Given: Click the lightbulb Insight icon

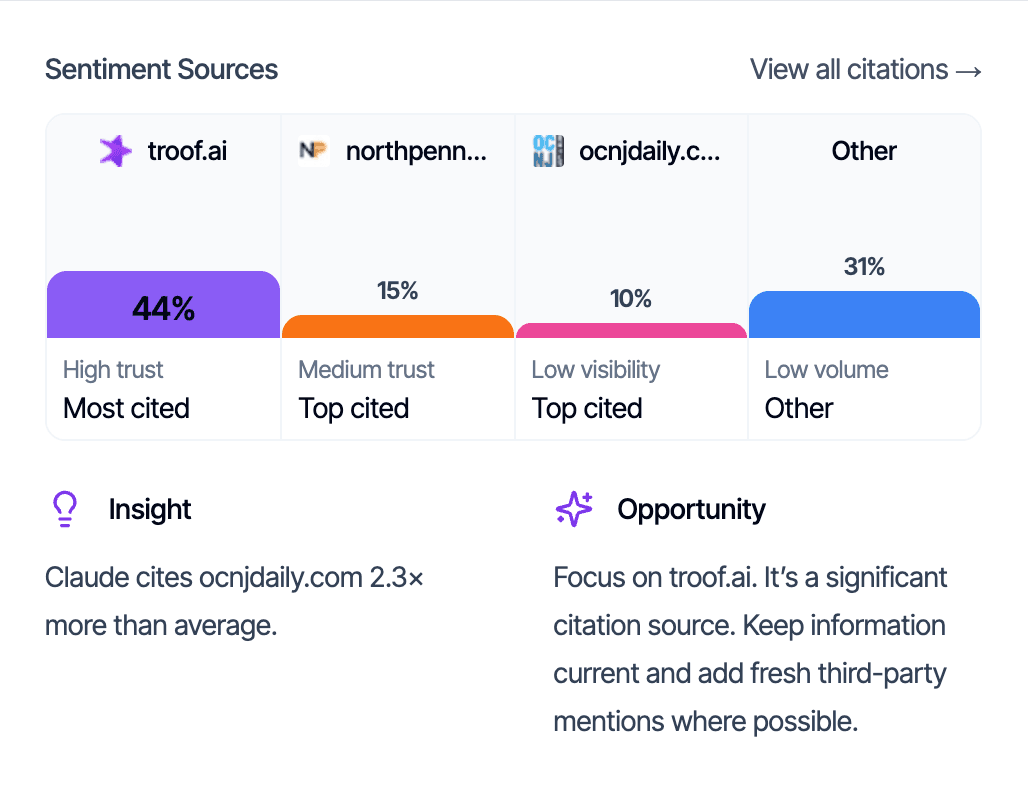Looking at the screenshot, I should [64, 509].
